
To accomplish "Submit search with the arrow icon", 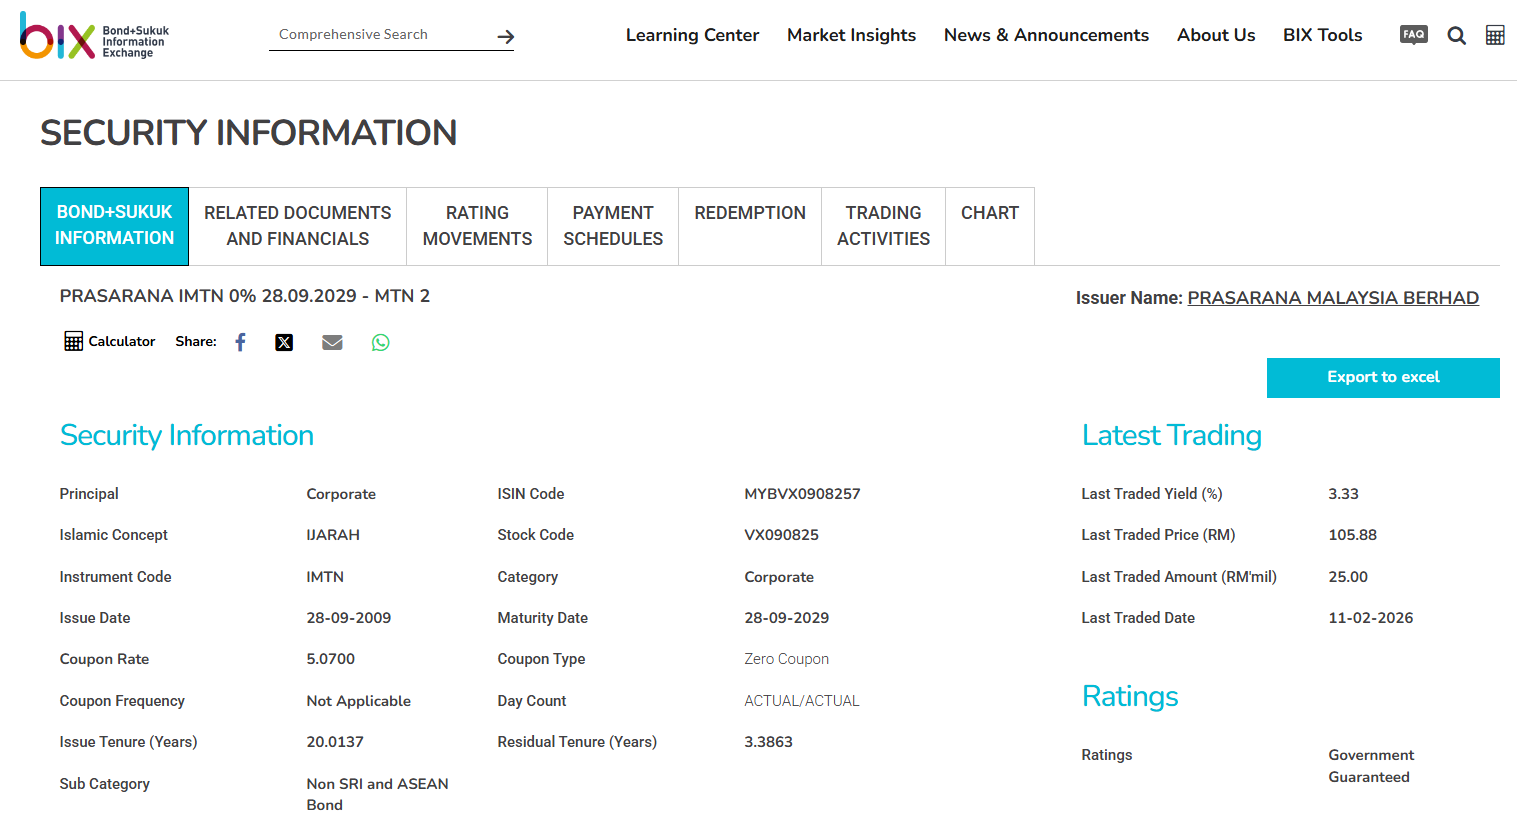I will 506,37.
